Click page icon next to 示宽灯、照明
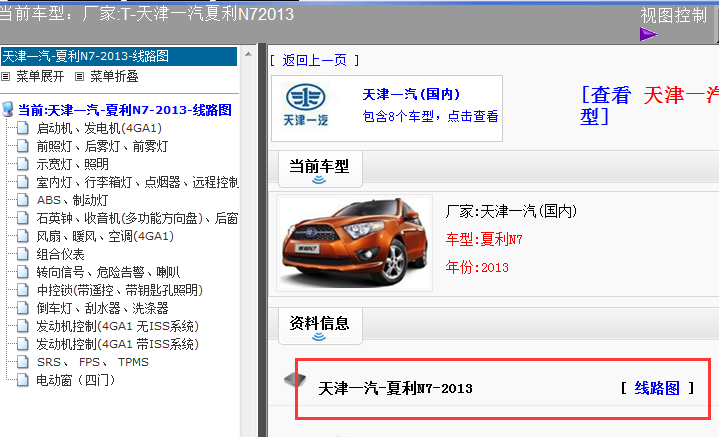 (x=22, y=164)
